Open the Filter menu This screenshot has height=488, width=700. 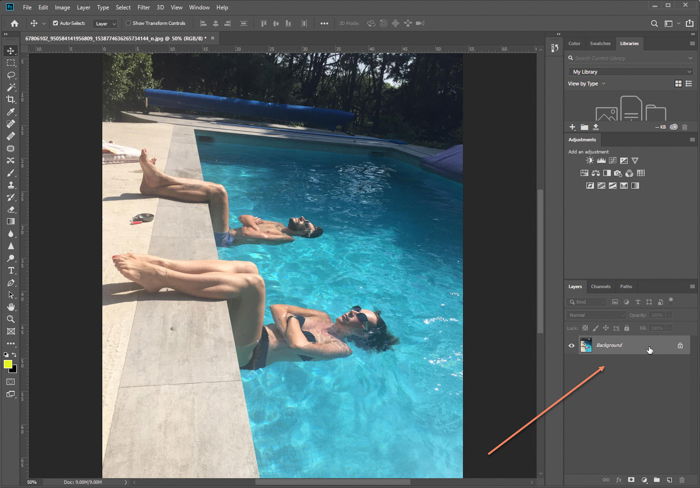[143, 8]
